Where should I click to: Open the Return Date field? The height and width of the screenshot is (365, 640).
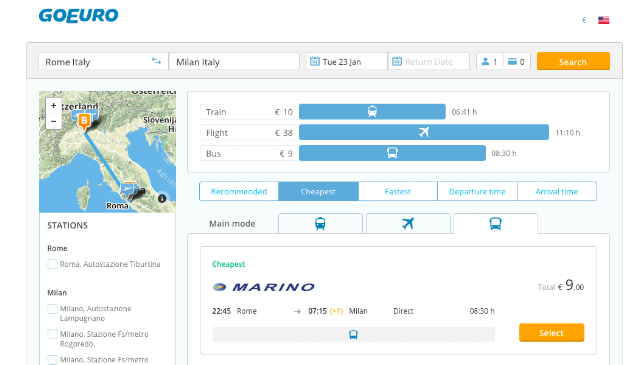coord(429,62)
